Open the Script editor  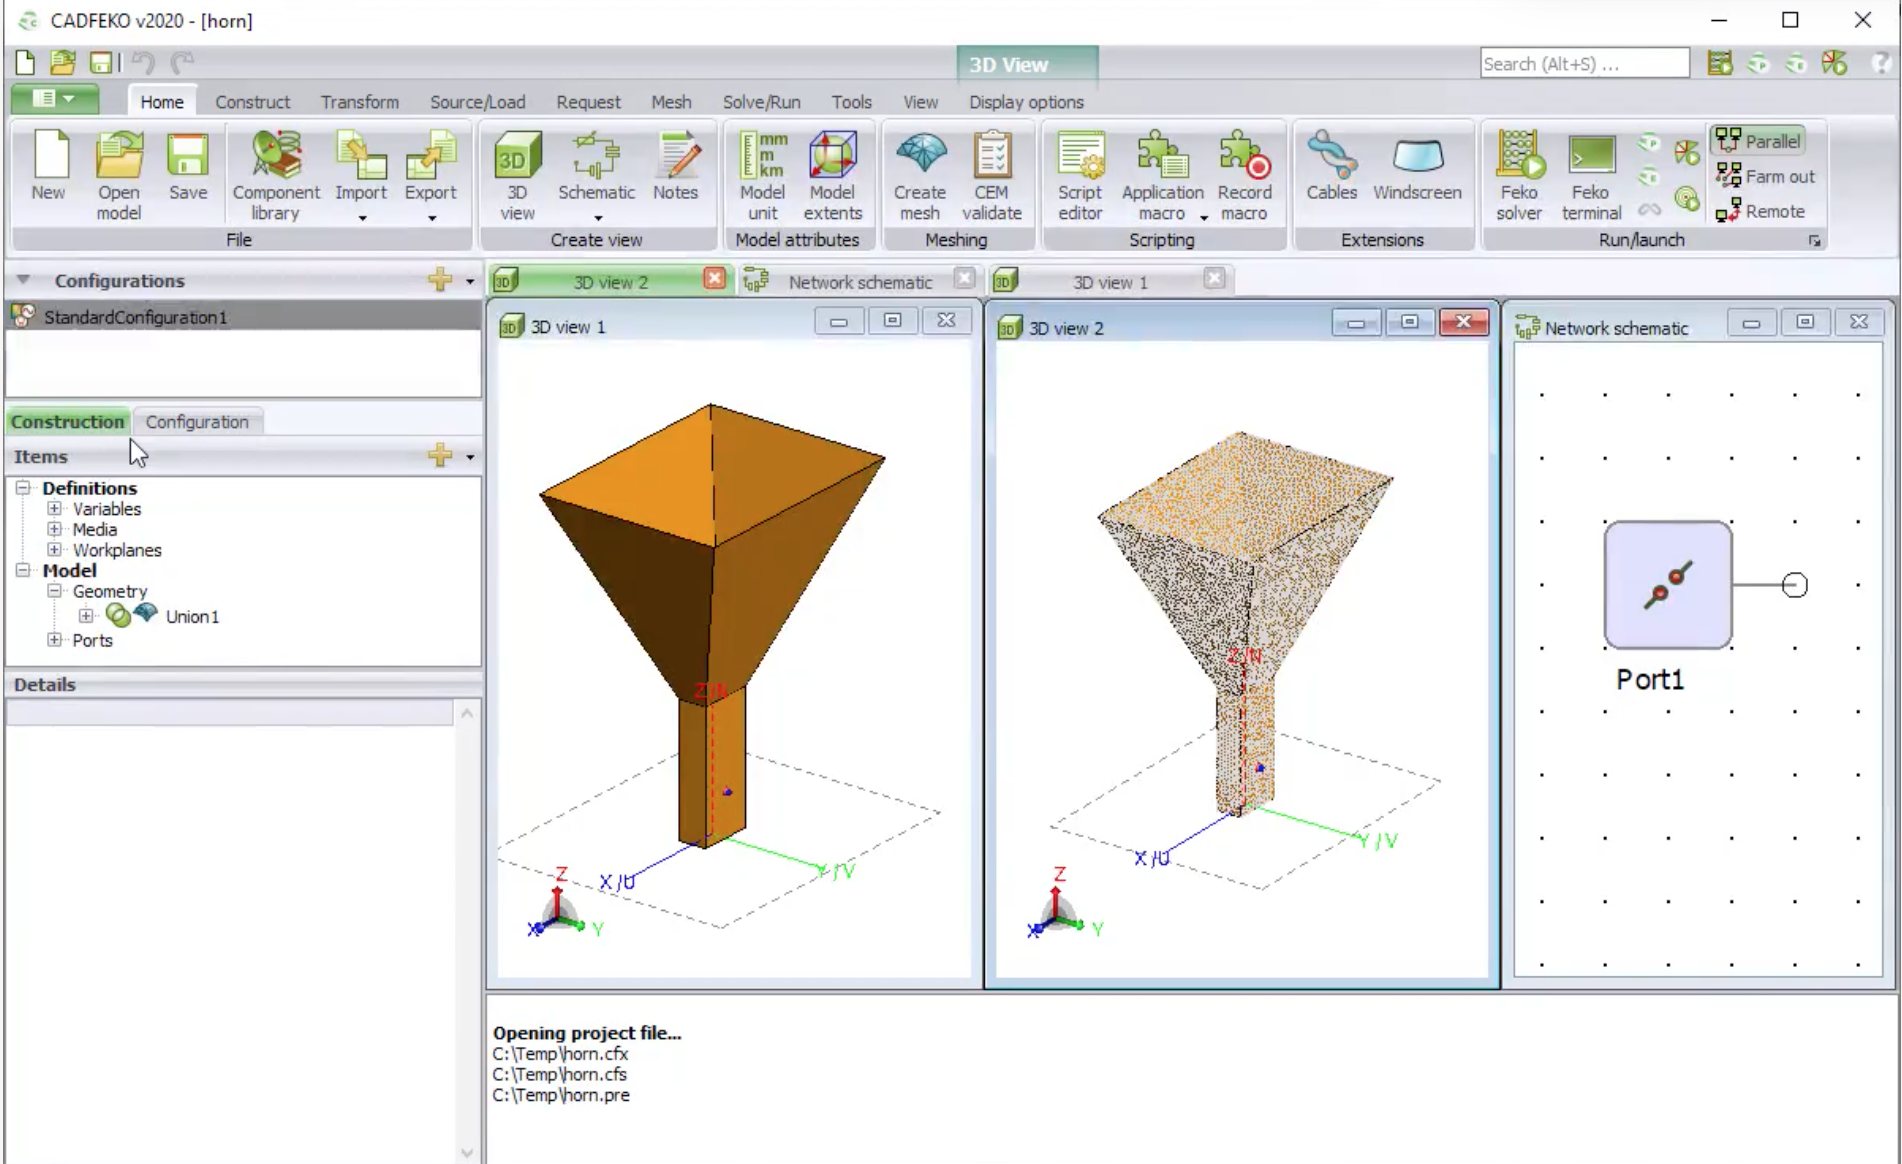coord(1080,175)
